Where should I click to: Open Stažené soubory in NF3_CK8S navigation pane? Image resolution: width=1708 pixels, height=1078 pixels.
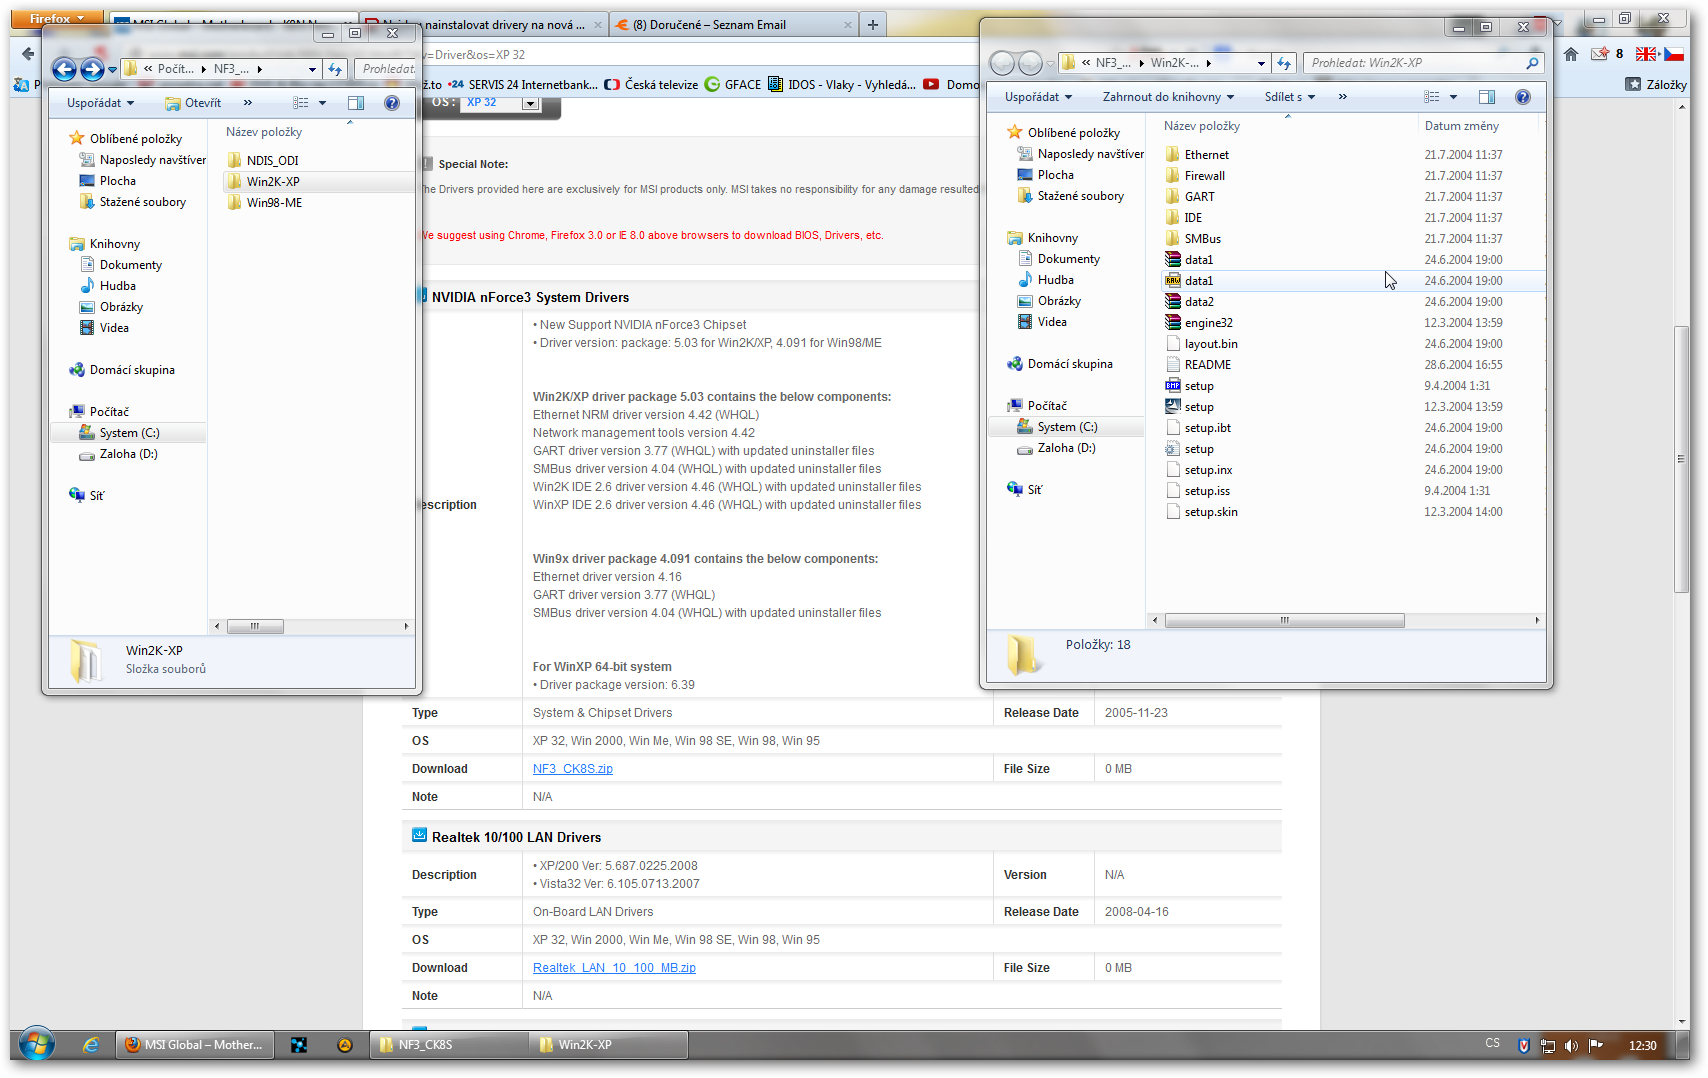point(142,202)
